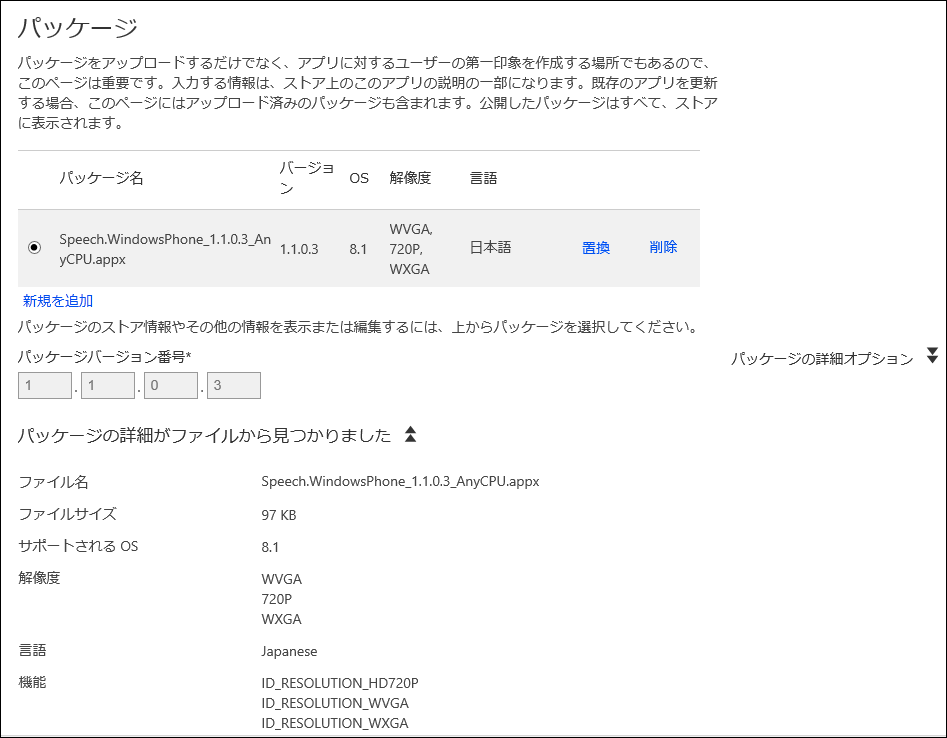Click ID_RESOLUTION_WVGA in the 機能 list
This screenshot has width=947, height=738.
(x=335, y=703)
